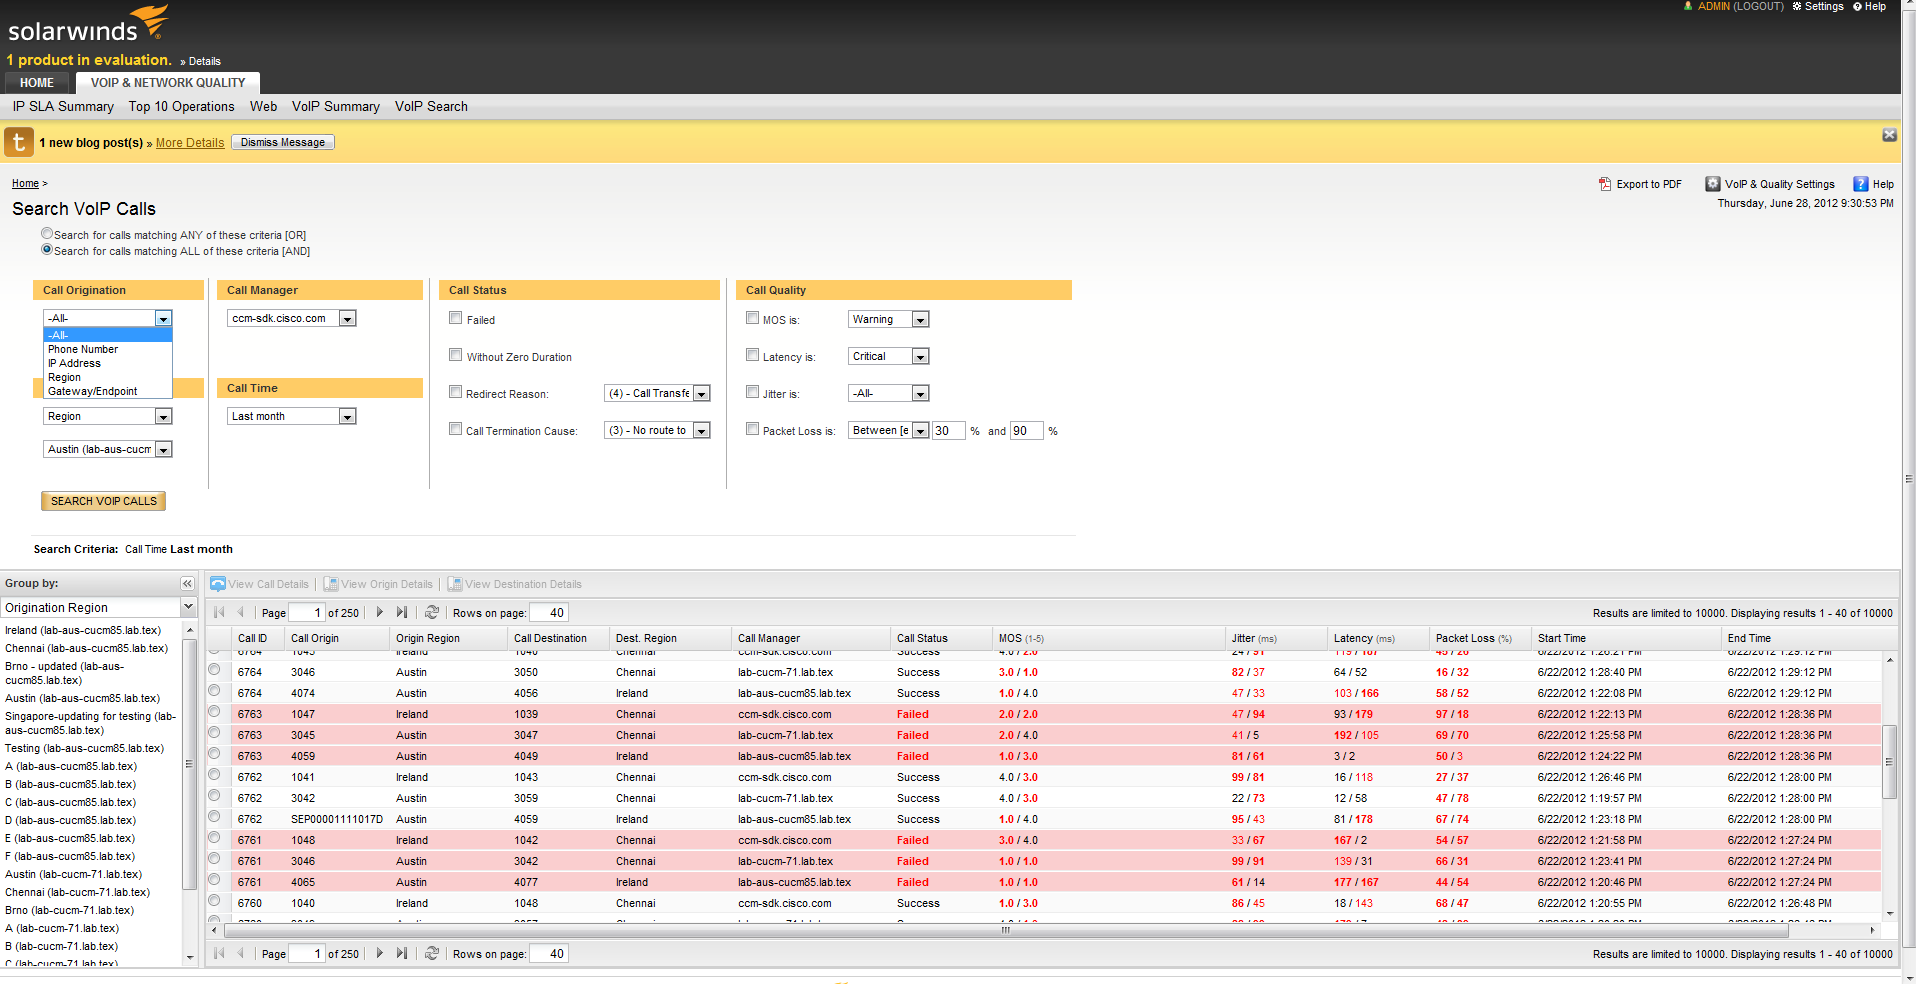Collapse the Group by panel

(x=187, y=584)
